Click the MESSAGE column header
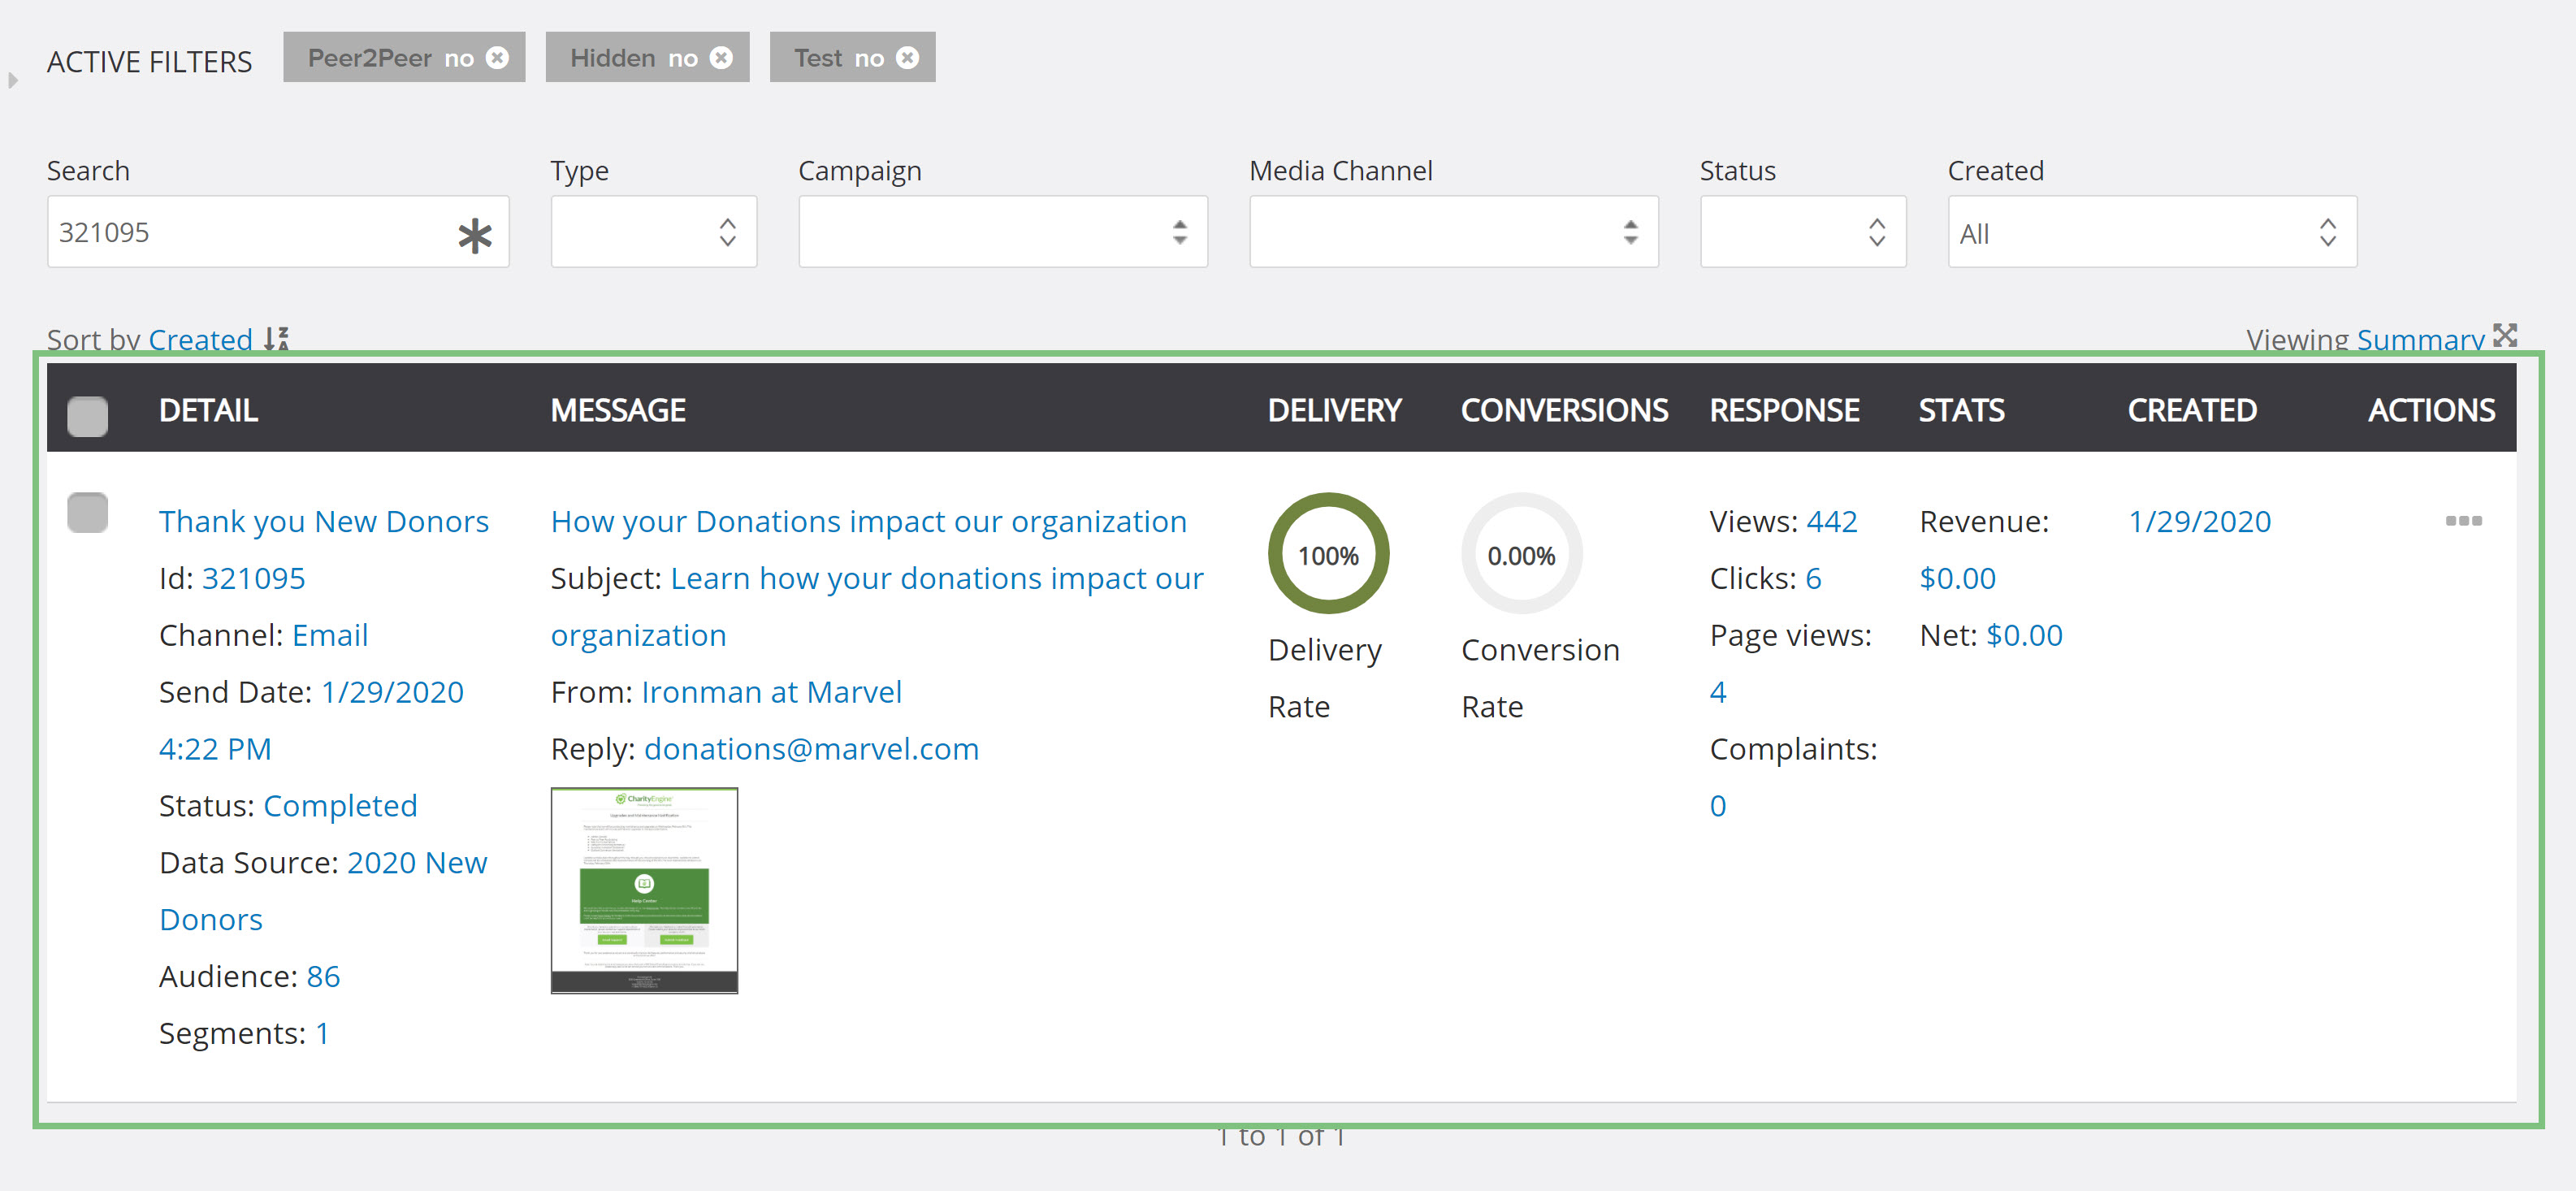This screenshot has width=2576, height=1191. pyautogui.click(x=618, y=410)
